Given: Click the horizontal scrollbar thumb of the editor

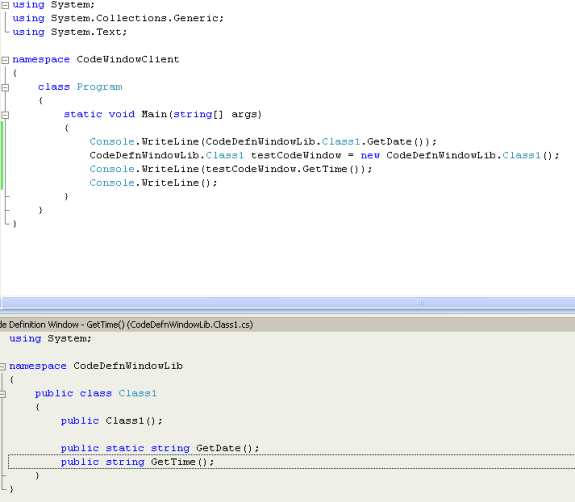Looking at the screenshot, I should [x=288, y=302].
